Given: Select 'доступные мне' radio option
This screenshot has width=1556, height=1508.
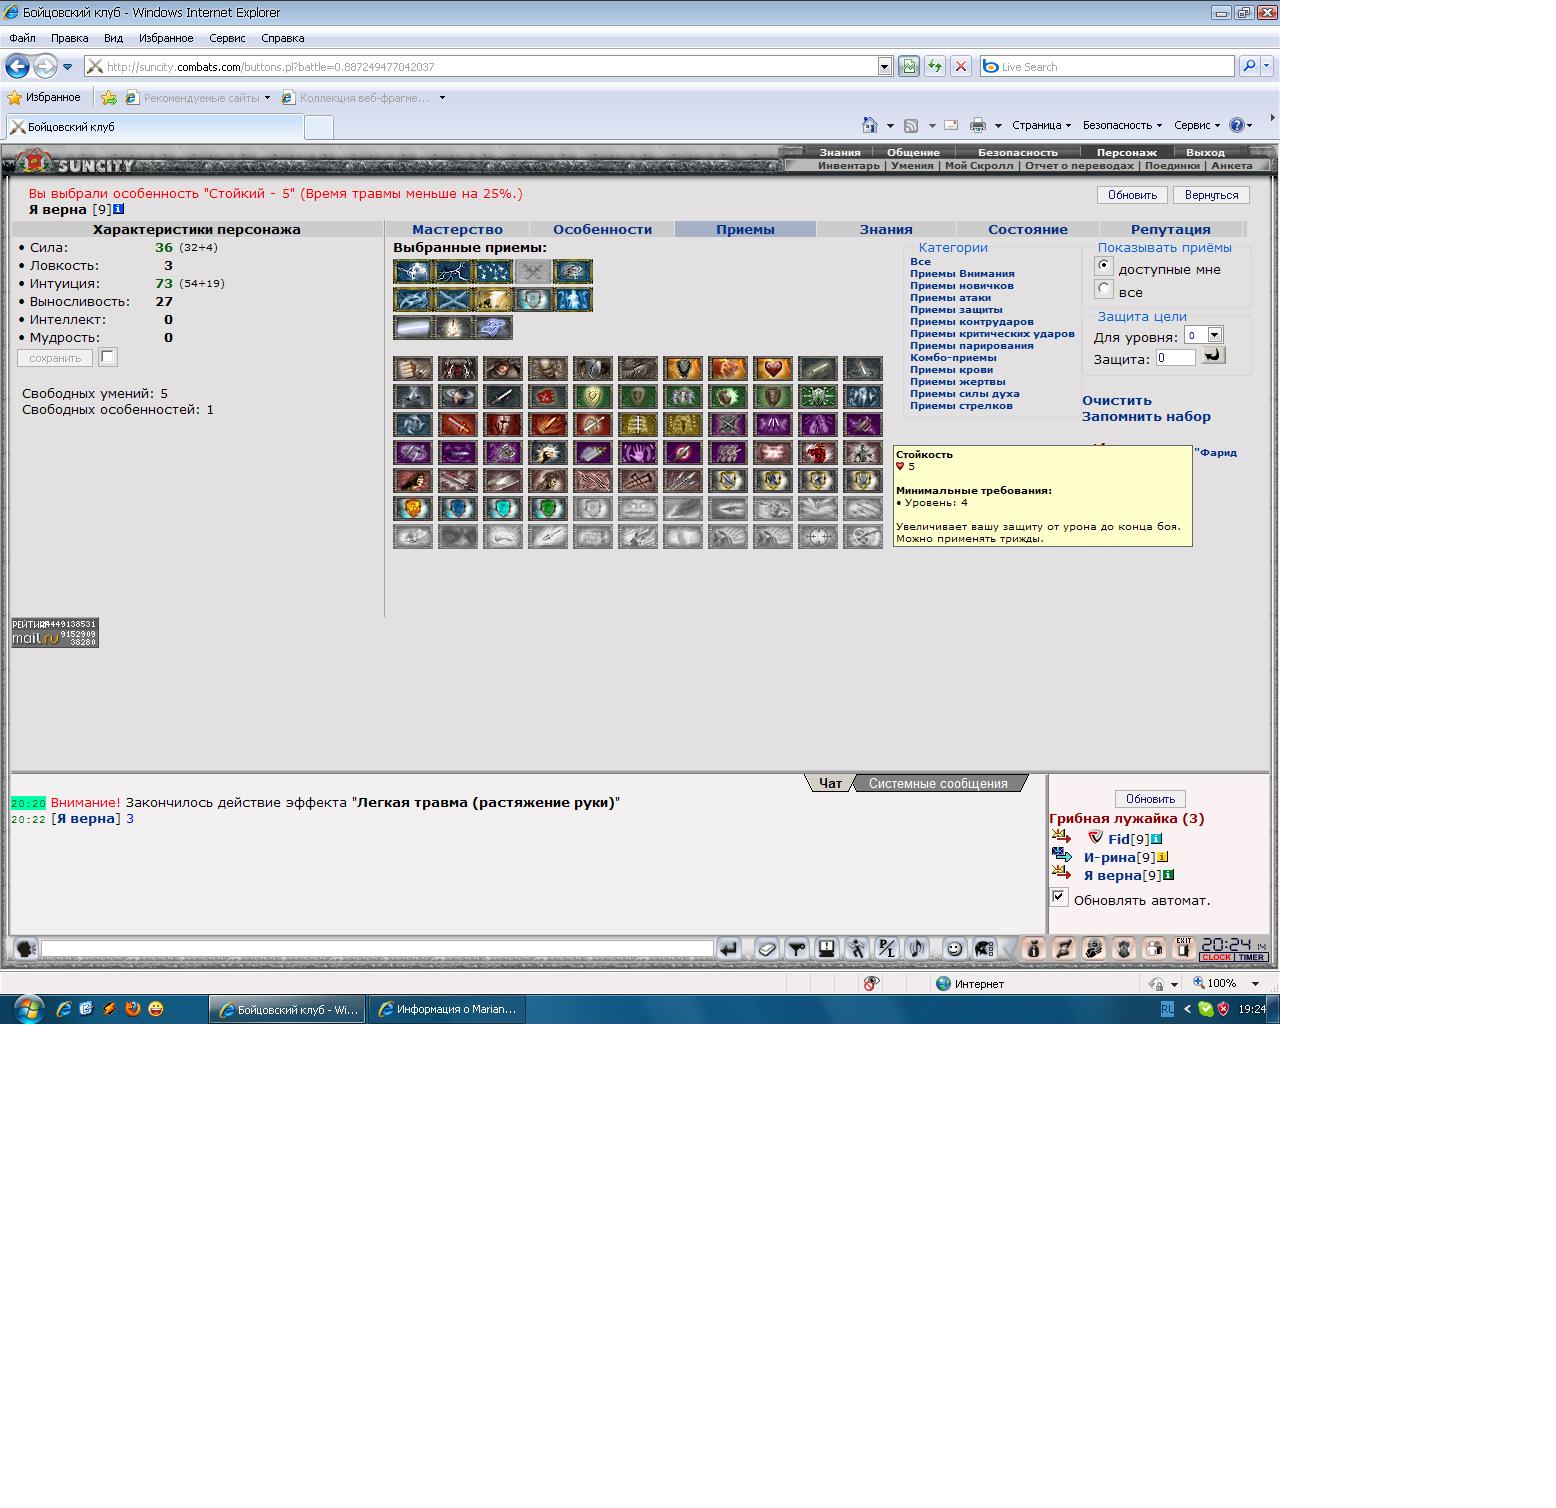Looking at the screenshot, I should pos(1104,266).
